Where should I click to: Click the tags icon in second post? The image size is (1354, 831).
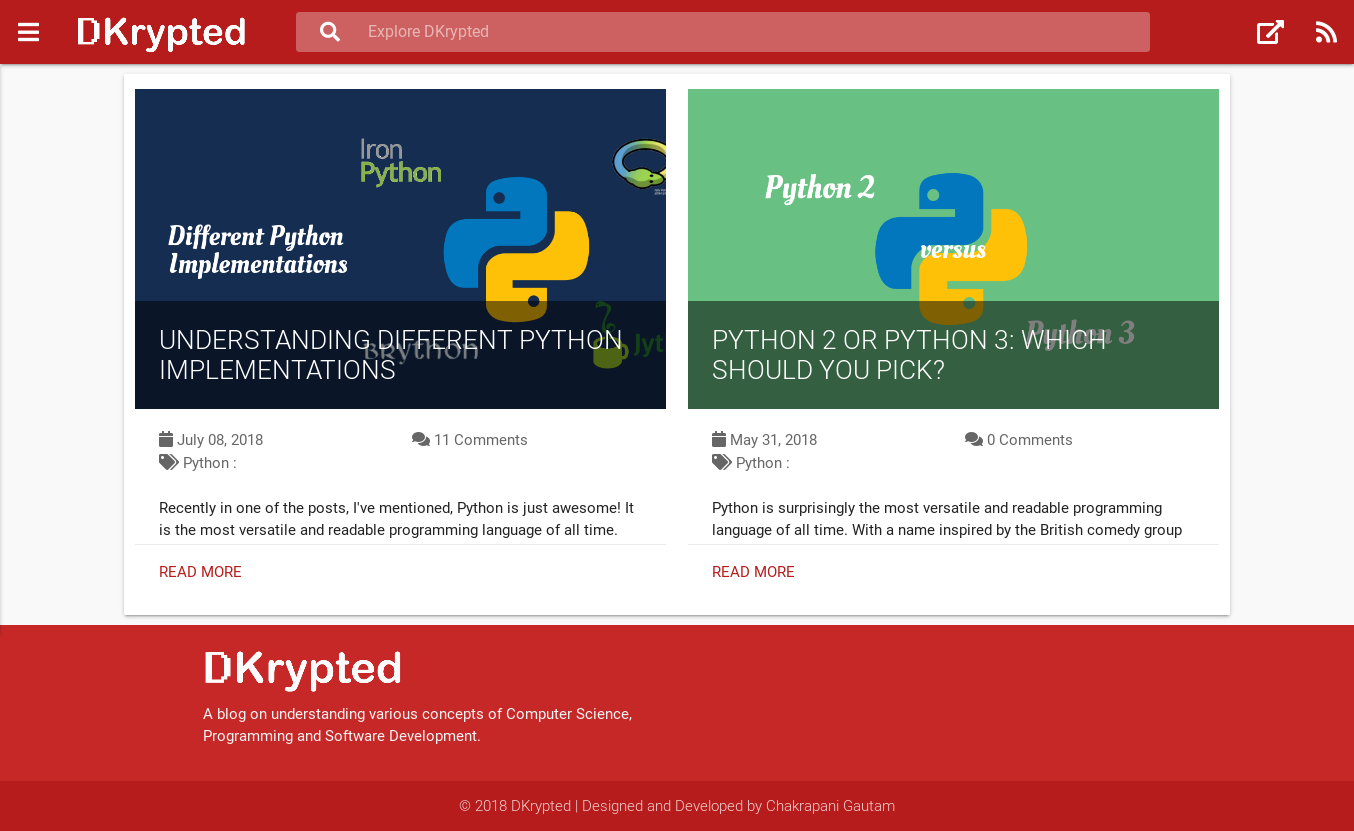[721, 462]
